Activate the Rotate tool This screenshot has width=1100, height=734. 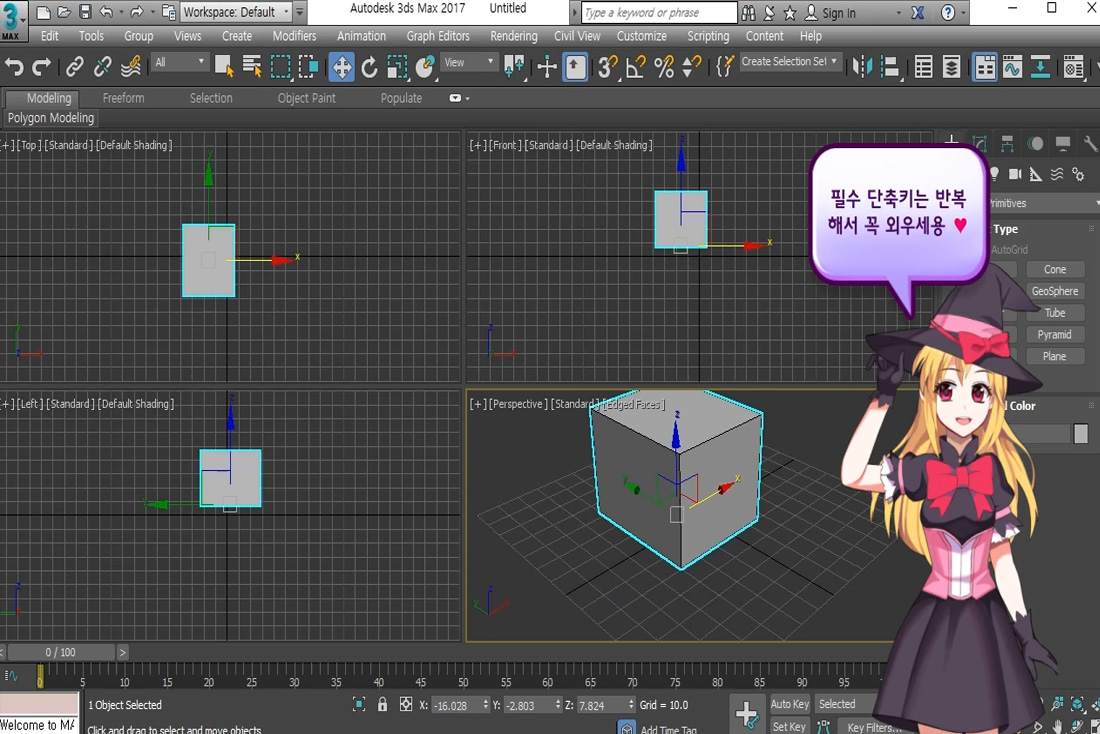tap(370, 67)
